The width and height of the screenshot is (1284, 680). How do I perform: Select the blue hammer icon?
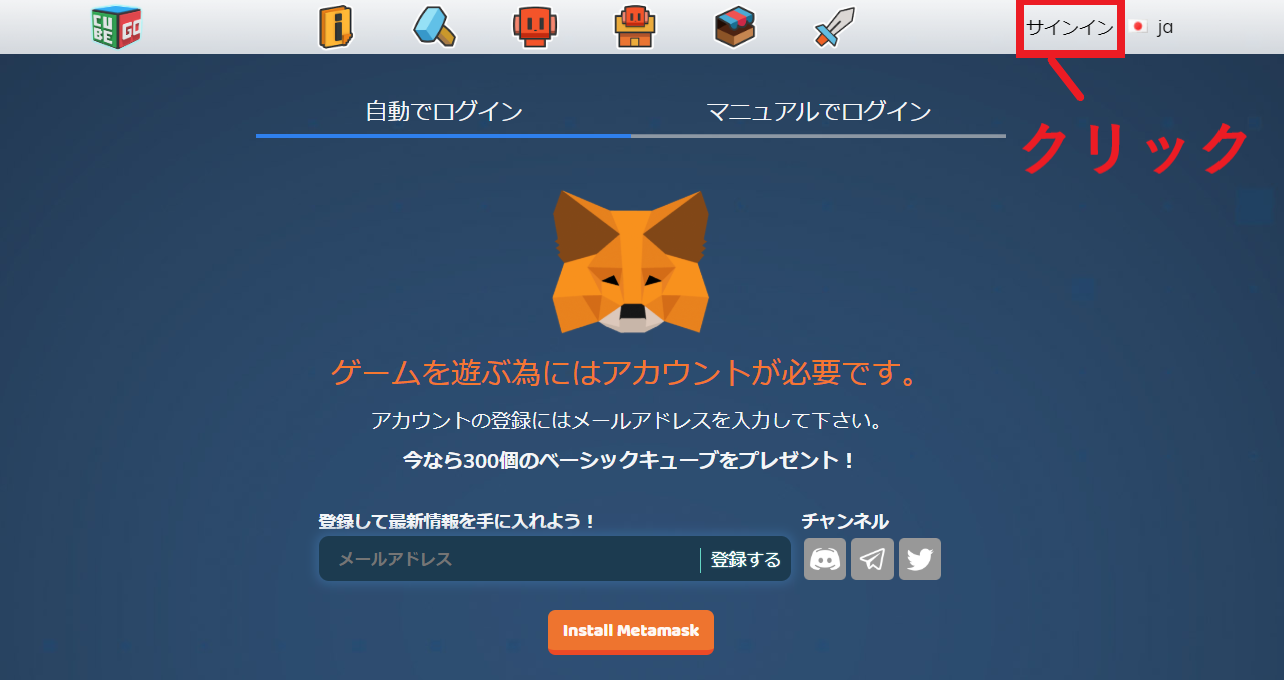[435, 27]
